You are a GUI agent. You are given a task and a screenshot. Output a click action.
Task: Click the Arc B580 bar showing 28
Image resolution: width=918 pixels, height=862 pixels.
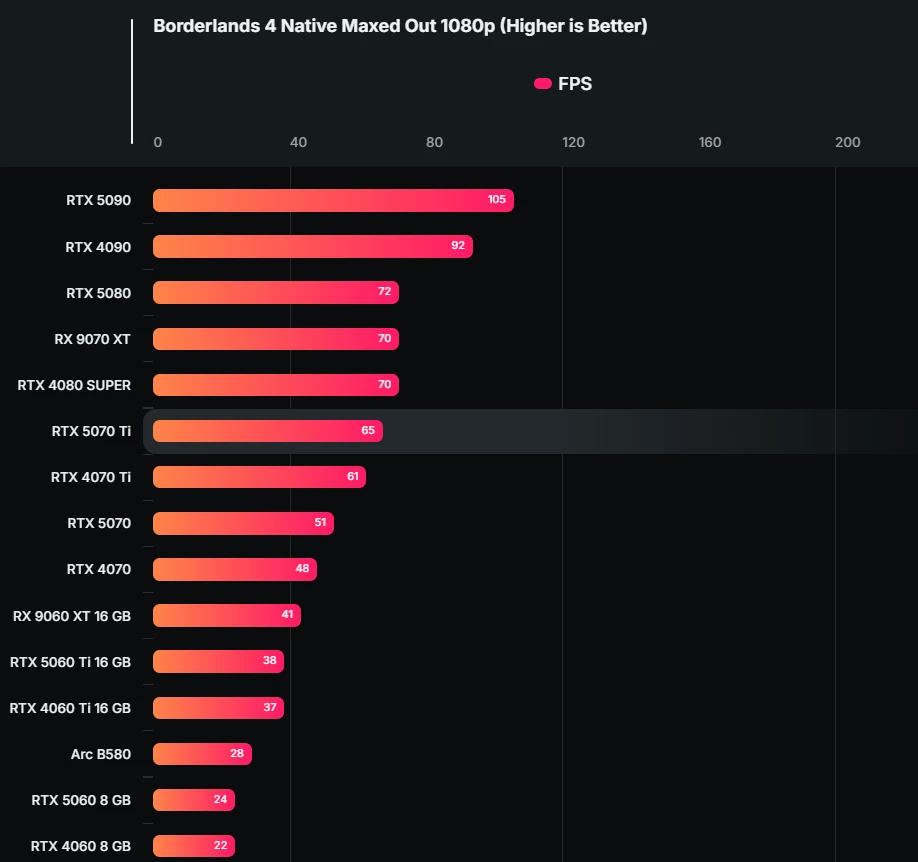point(203,754)
